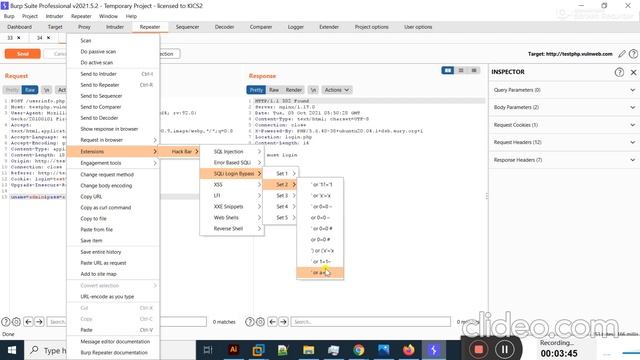Open Task View in taskbar
The width and height of the screenshot is (640, 360).
click(208, 350)
